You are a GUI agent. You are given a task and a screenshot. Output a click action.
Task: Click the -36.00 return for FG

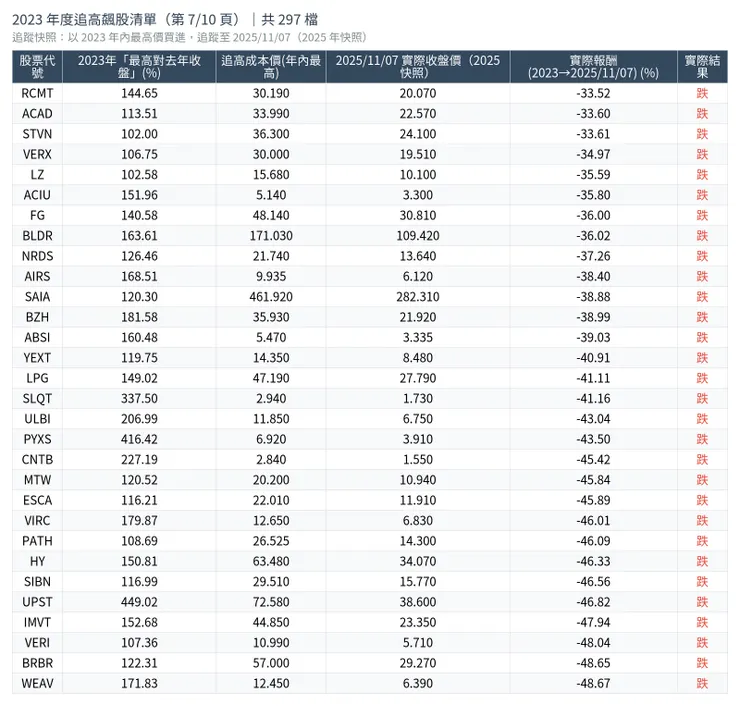(x=593, y=215)
